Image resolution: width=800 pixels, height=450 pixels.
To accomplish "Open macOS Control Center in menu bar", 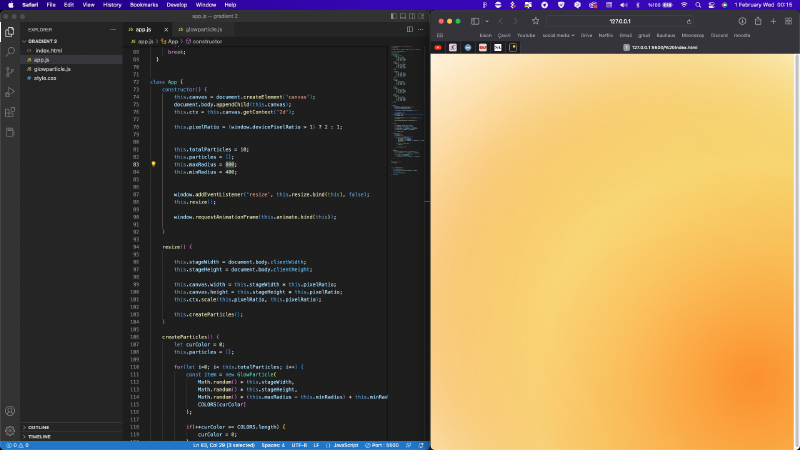I will (x=712, y=5).
